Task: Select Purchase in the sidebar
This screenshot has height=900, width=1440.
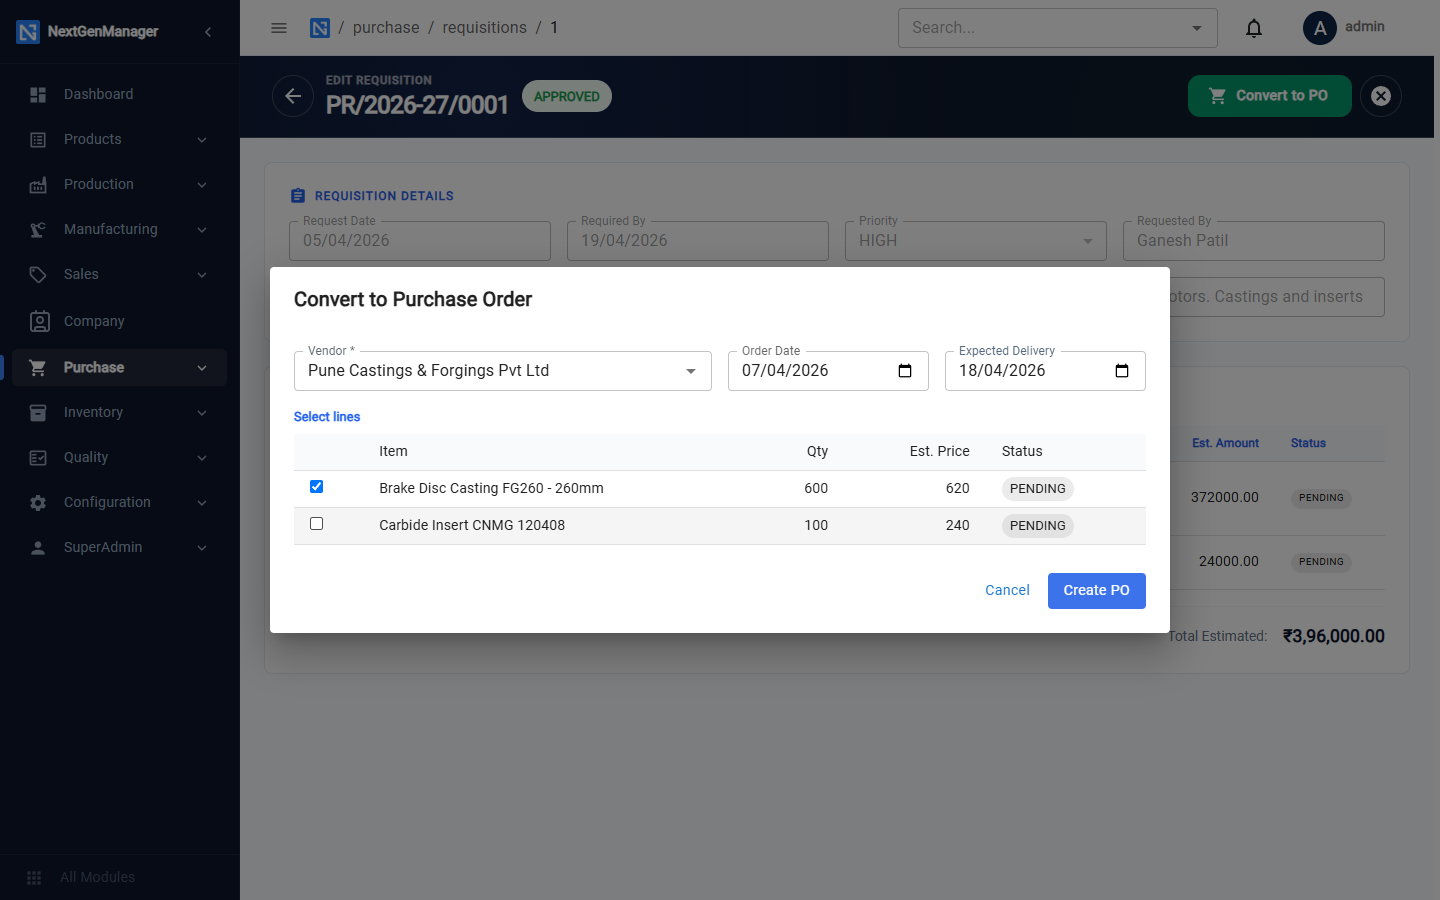Action: (x=120, y=367)
